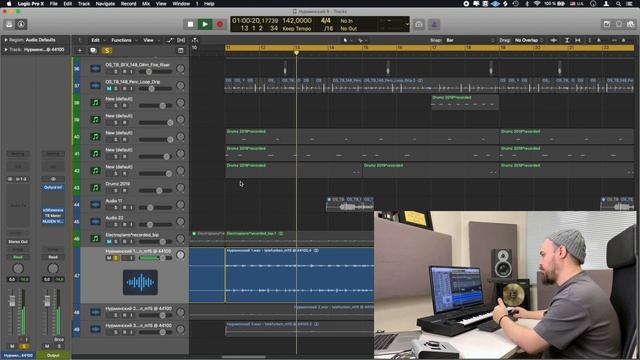Click the add track plus button
The width and height of the screenshot is (640, 360).
pyautogui.click(x=80, y=51)
